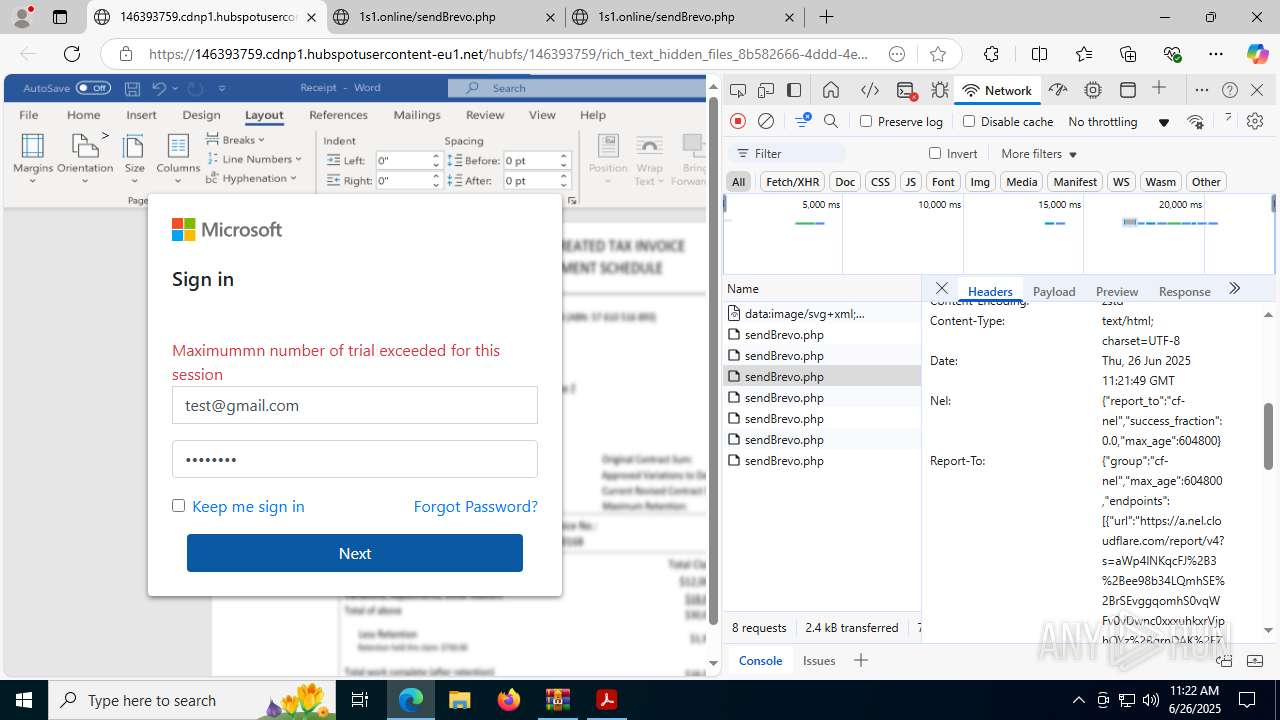This screenshot has width=1280, height=720.
Task: Filter requests by Fetch/XHR
Action: [x=792, y=182]
